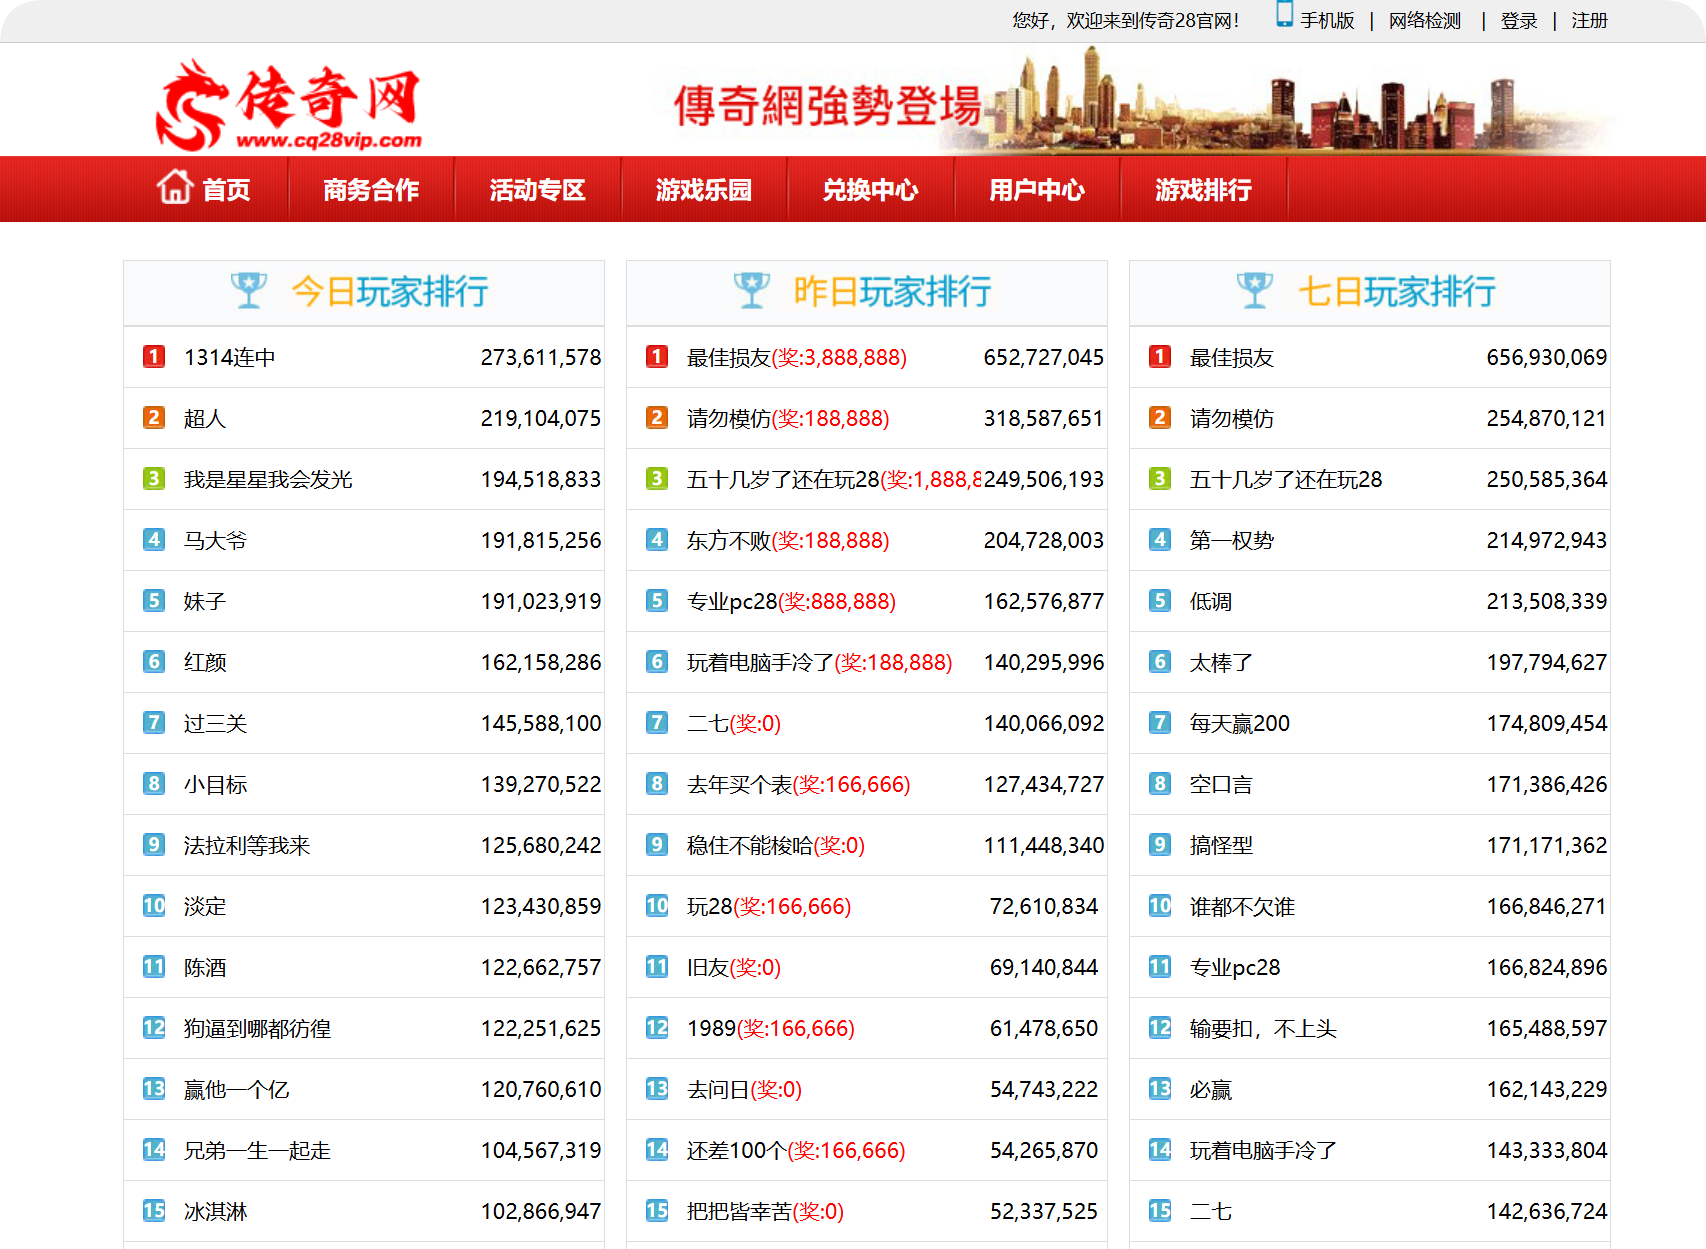1706x1249 pixels.
Task: Click rank 10 badge beside 淡定
Action: click(x=154, y=906)
